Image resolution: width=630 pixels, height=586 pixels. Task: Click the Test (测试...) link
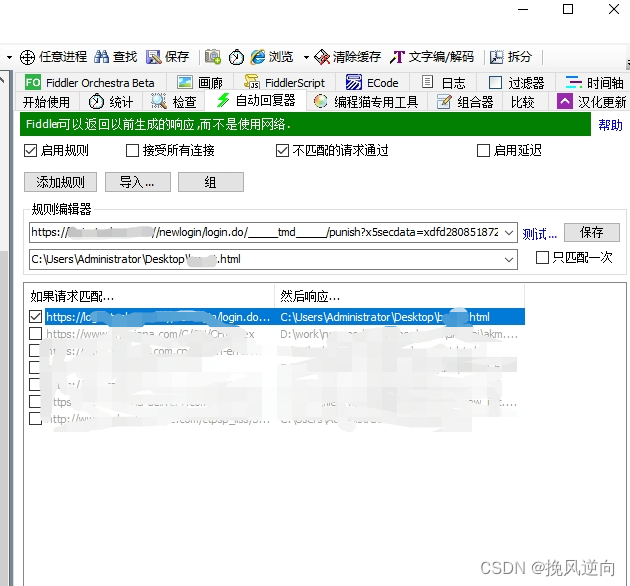tap(539, 233)
